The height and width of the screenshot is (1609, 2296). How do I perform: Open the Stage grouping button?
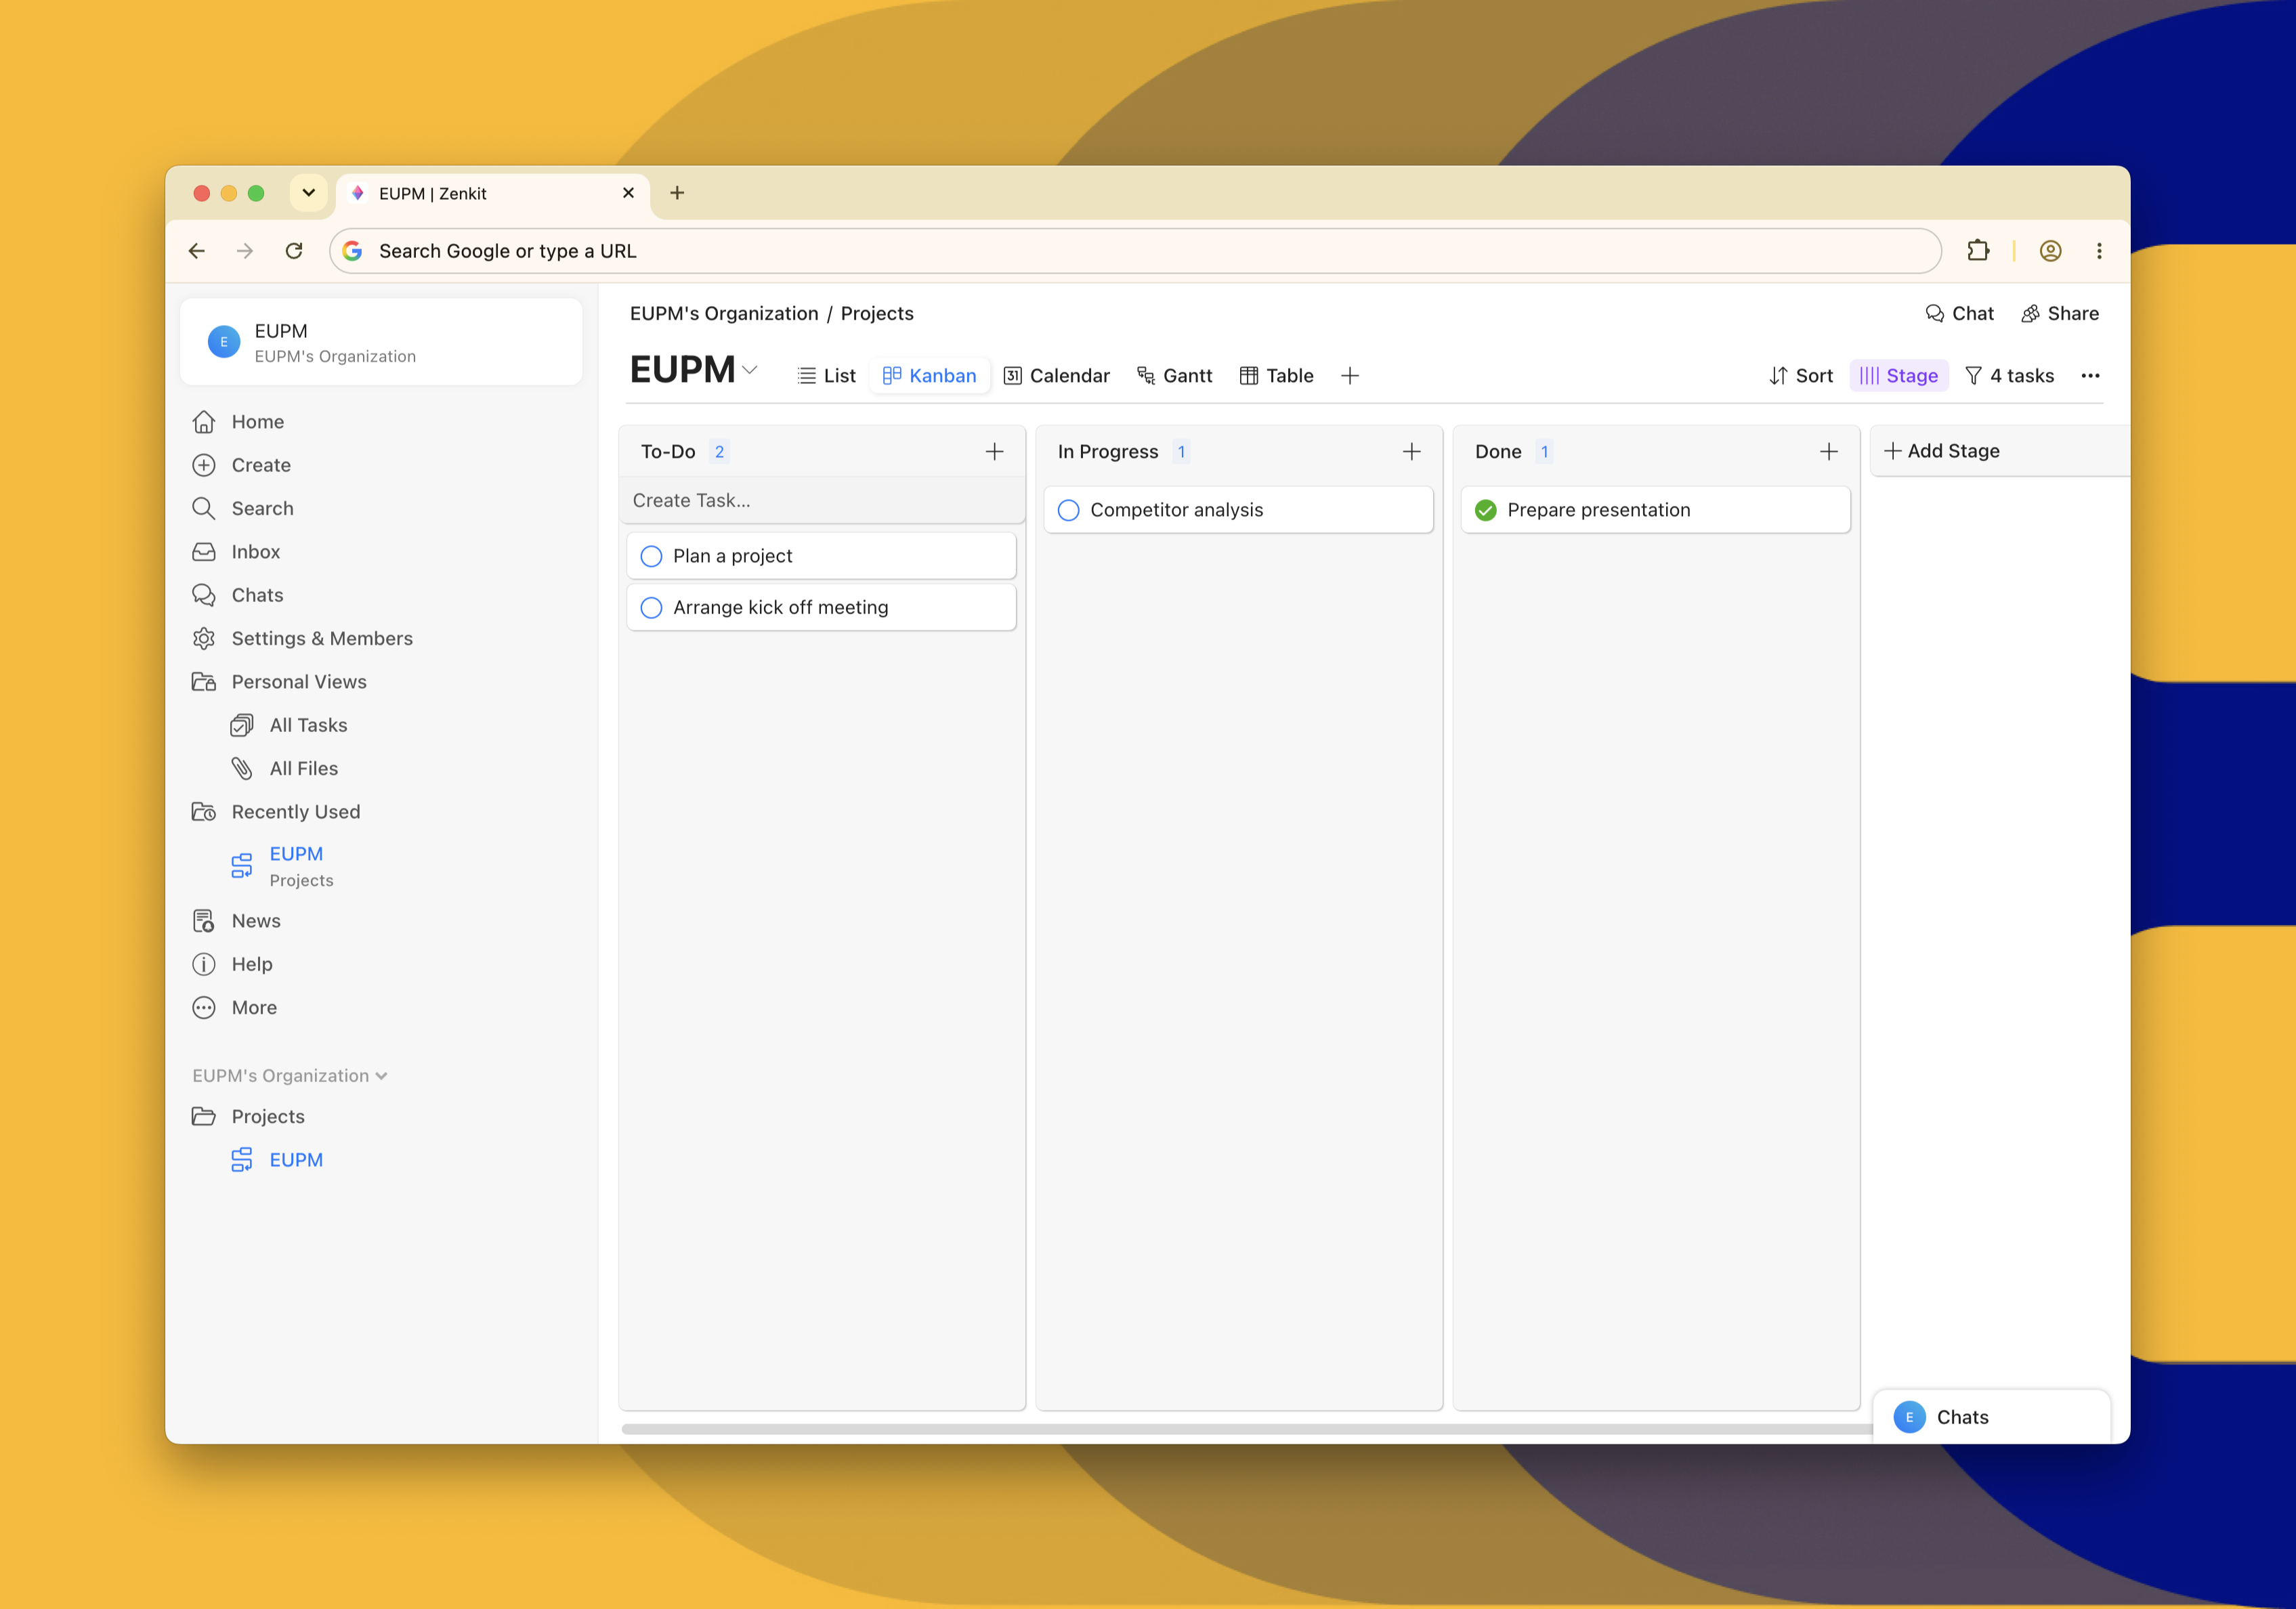coord(1898,376)
